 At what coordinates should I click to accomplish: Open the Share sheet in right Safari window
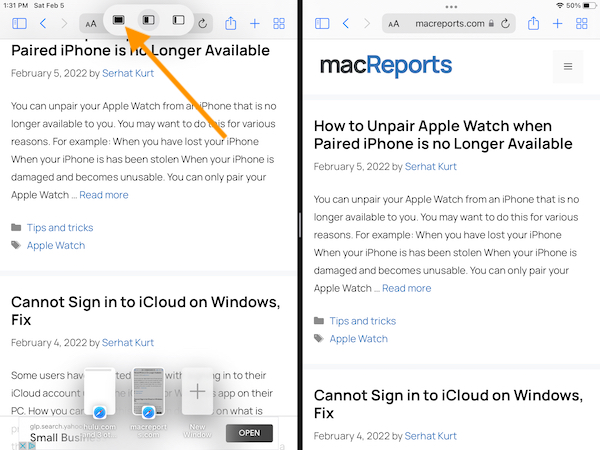tap(533, 23)
